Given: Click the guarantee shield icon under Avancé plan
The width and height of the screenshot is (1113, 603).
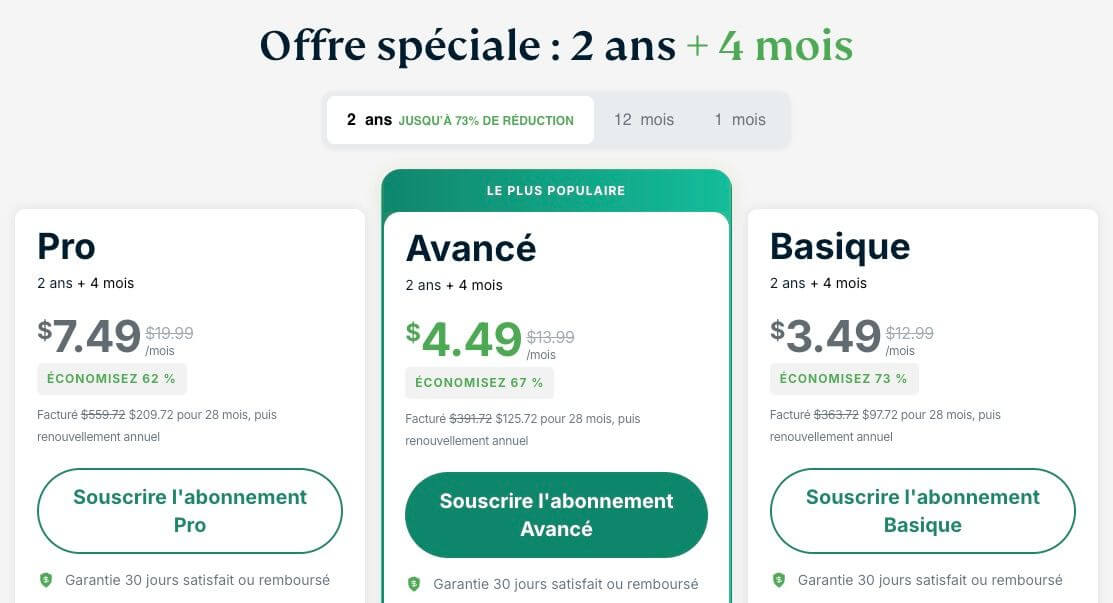Looking at the screenshot, I should coord(413,583).
